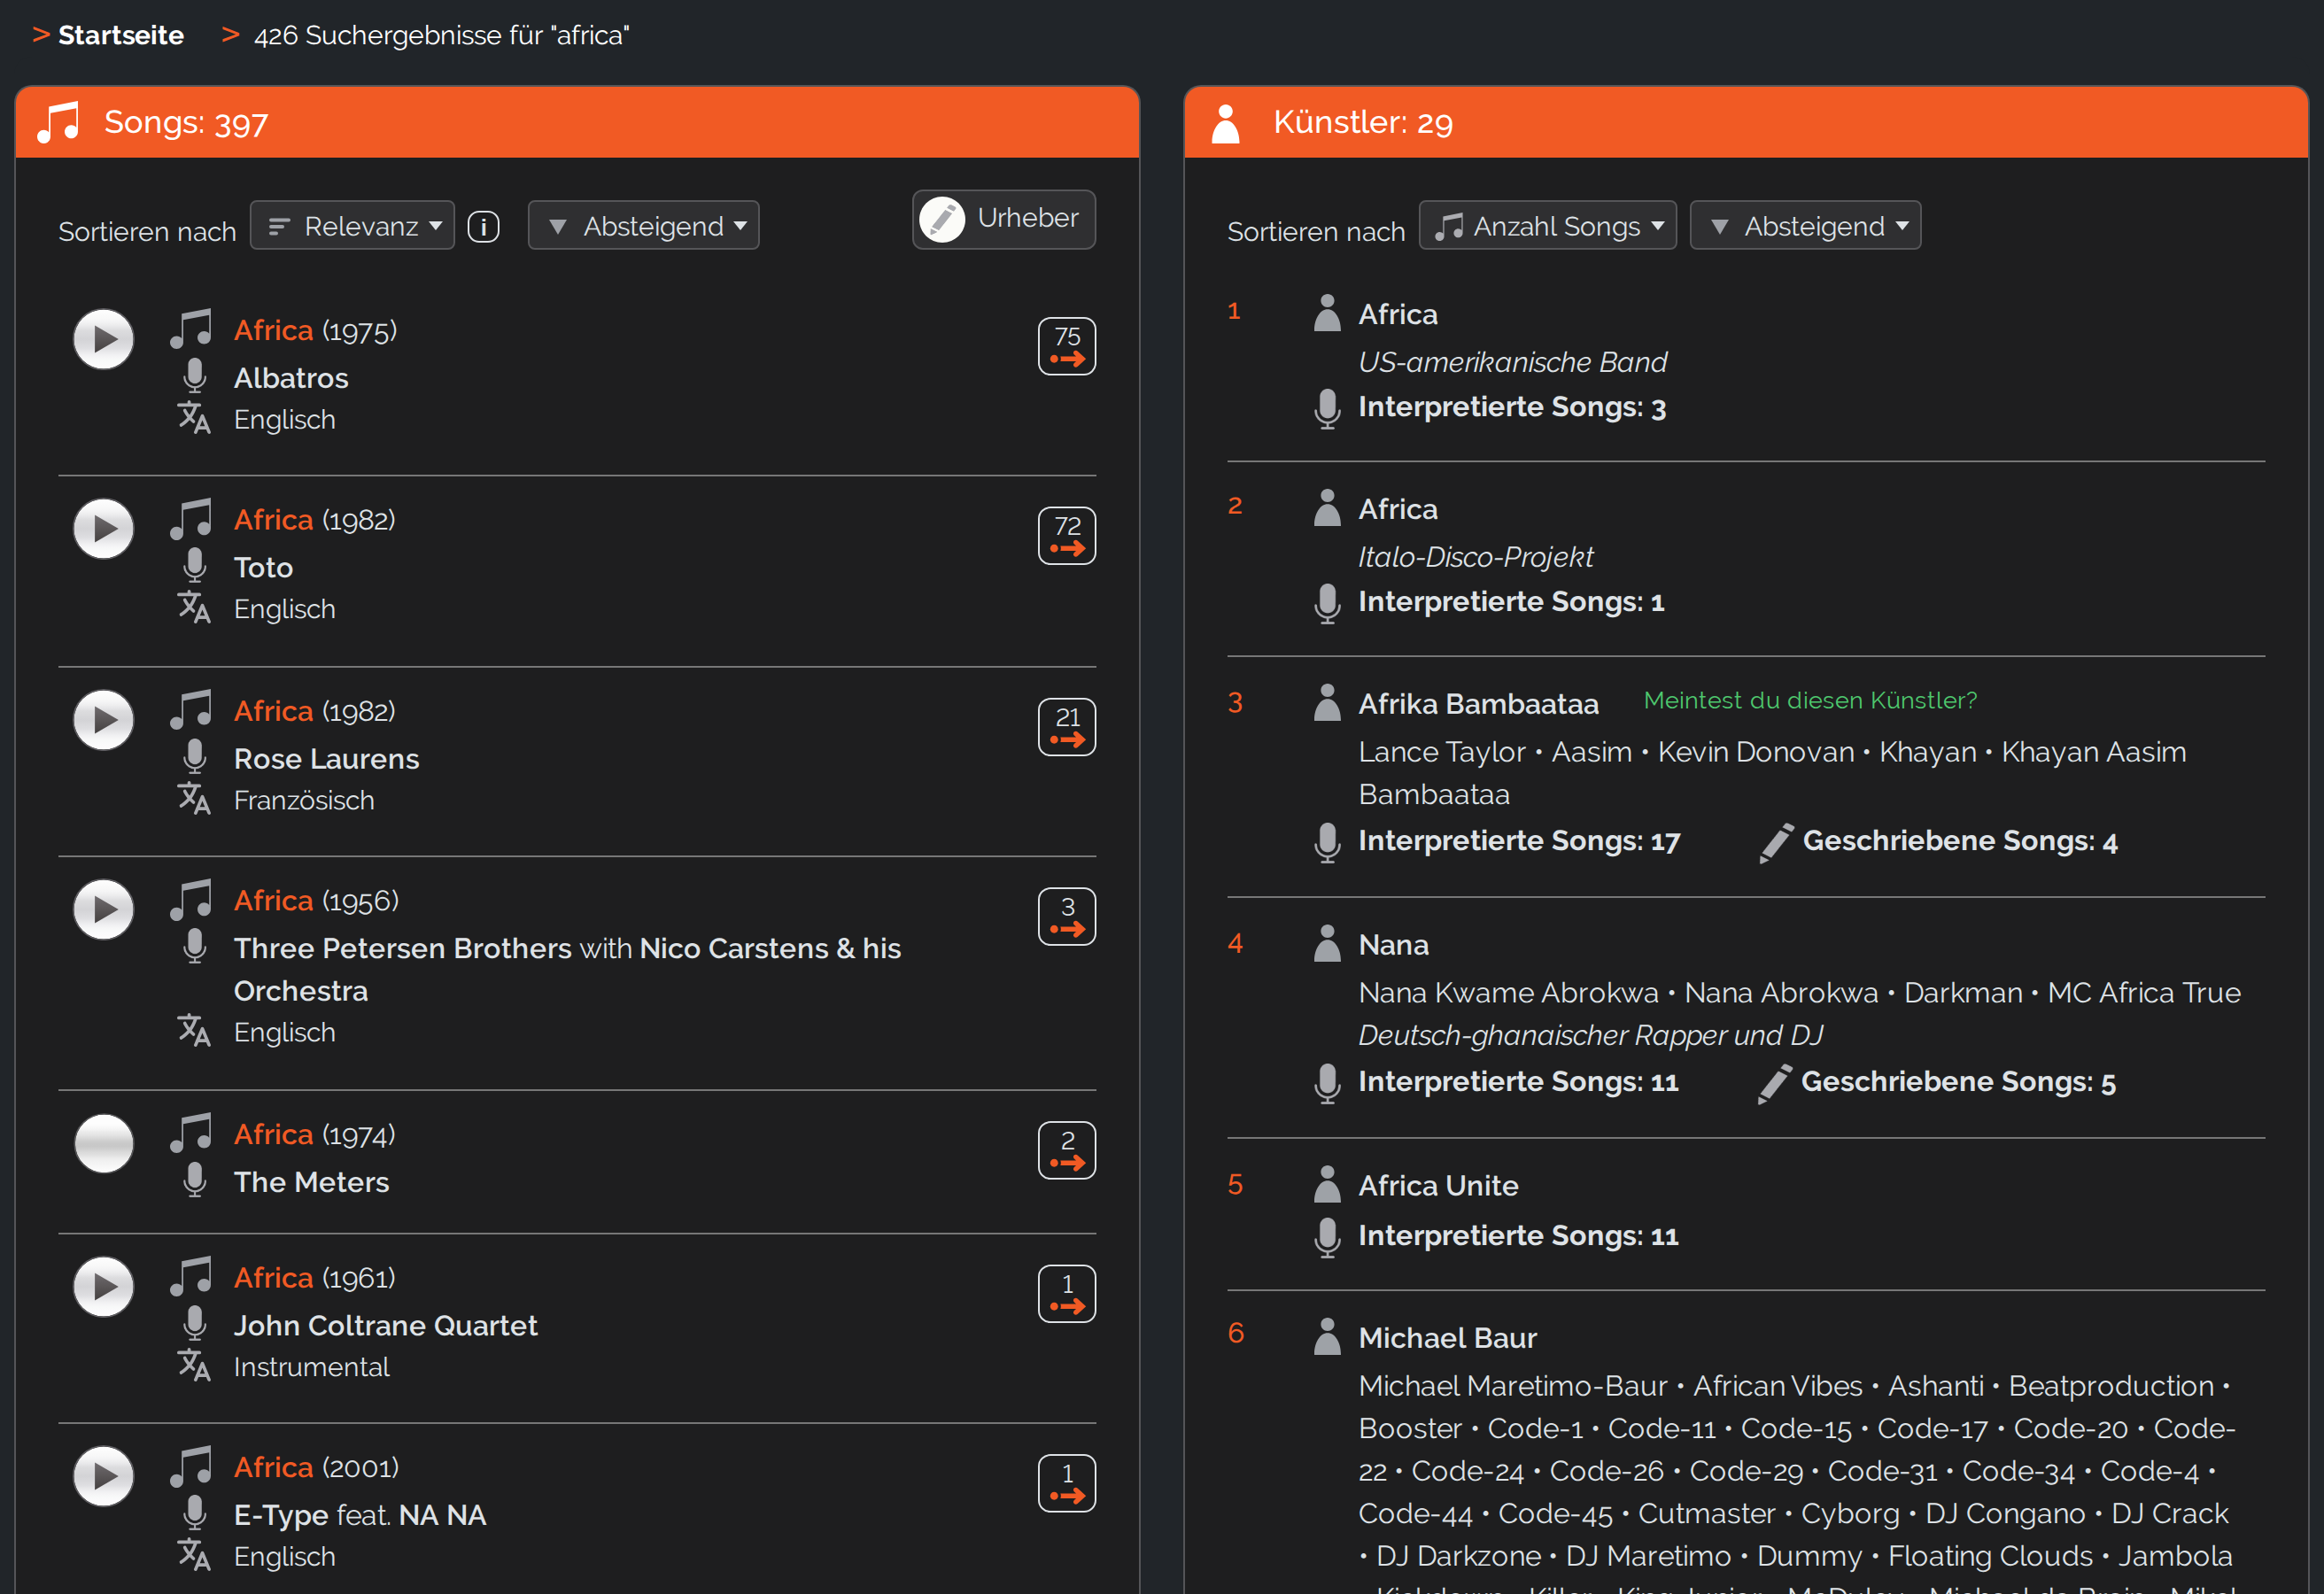Open The Meters artist link
This screenshot has height=1594, width=2324.
[311, 1182]
